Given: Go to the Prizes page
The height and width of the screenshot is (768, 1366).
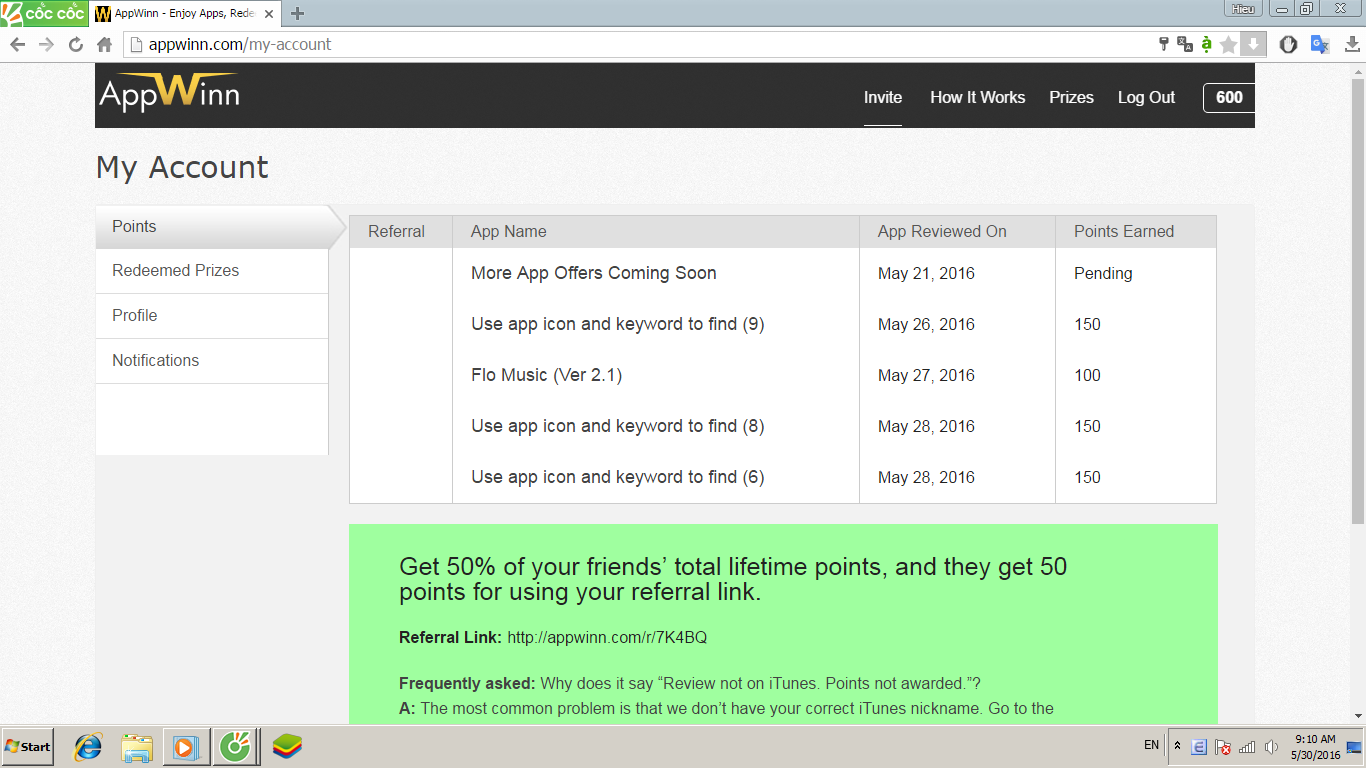Looking at the screenshot, I should click(1071, 97).
